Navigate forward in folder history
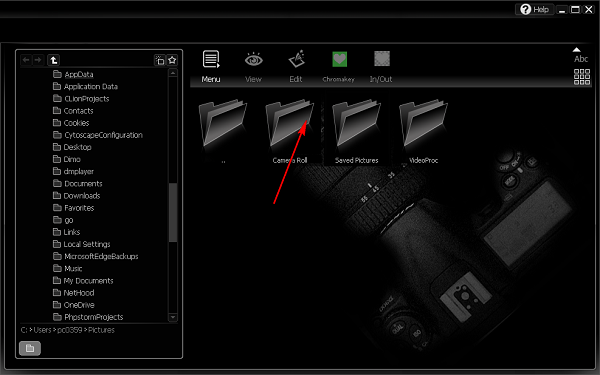Image resolution: width=600 pixels, height=375 pixels. pyautogui.click(x=38, y=60)
